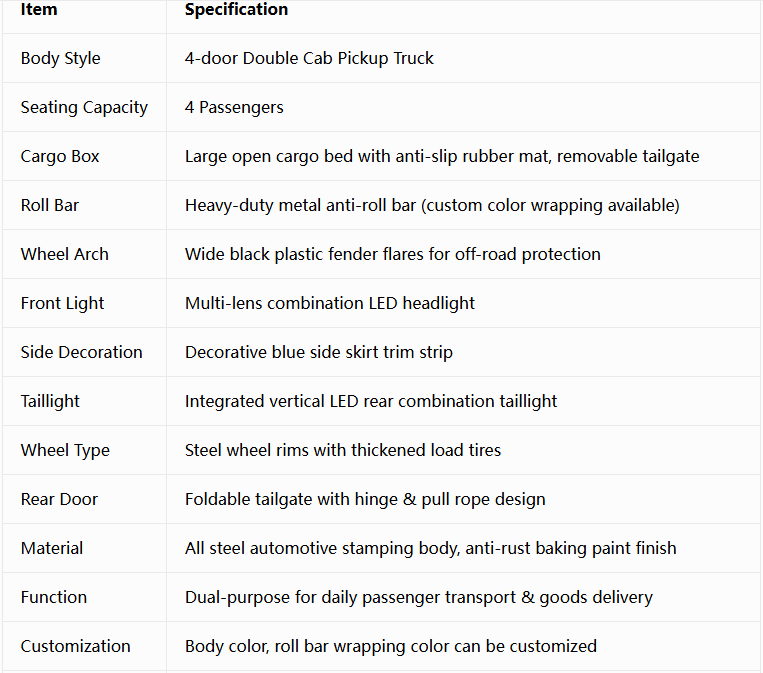
Task: Select the Customization row label
Action: (75, 646)
